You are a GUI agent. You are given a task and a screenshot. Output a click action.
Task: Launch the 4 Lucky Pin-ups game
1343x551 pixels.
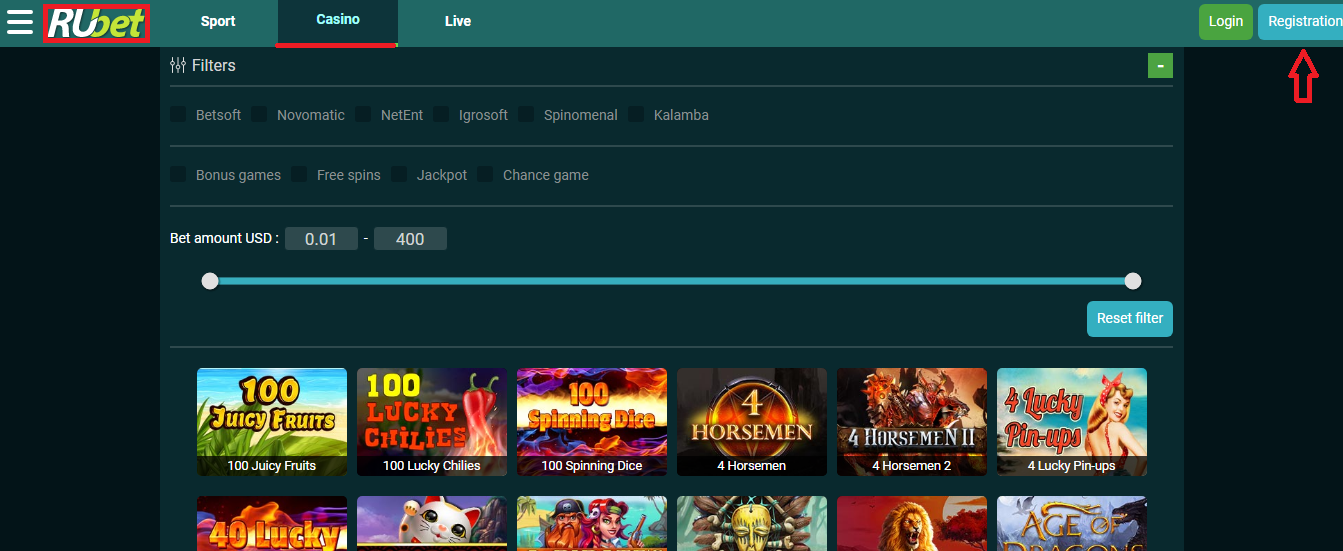[x=1072, y=422]
